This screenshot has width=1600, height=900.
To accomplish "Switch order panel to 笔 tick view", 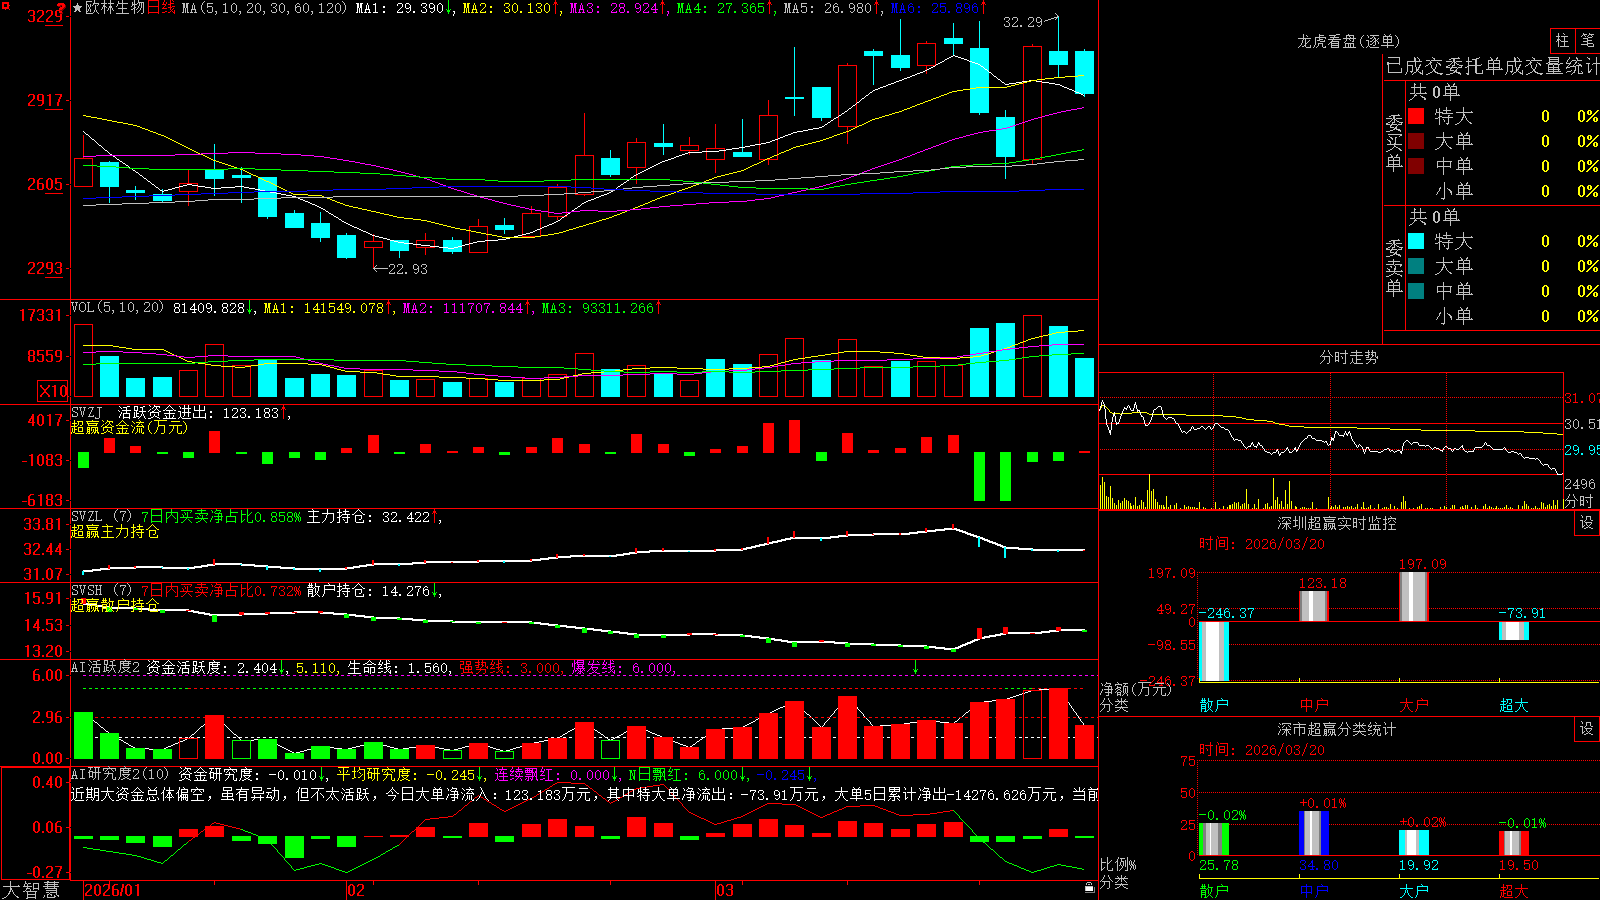I will [1587, 41].
